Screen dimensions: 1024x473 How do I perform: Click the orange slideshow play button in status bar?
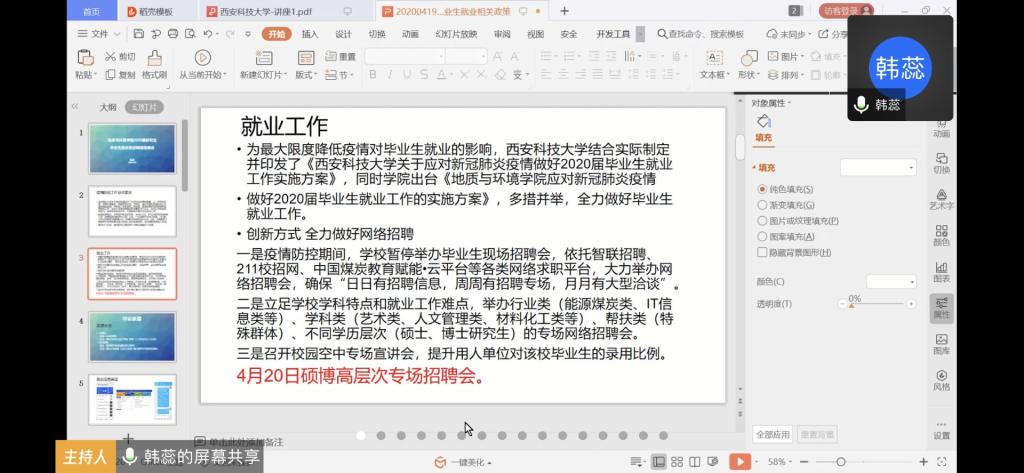(x=740, y=461)
